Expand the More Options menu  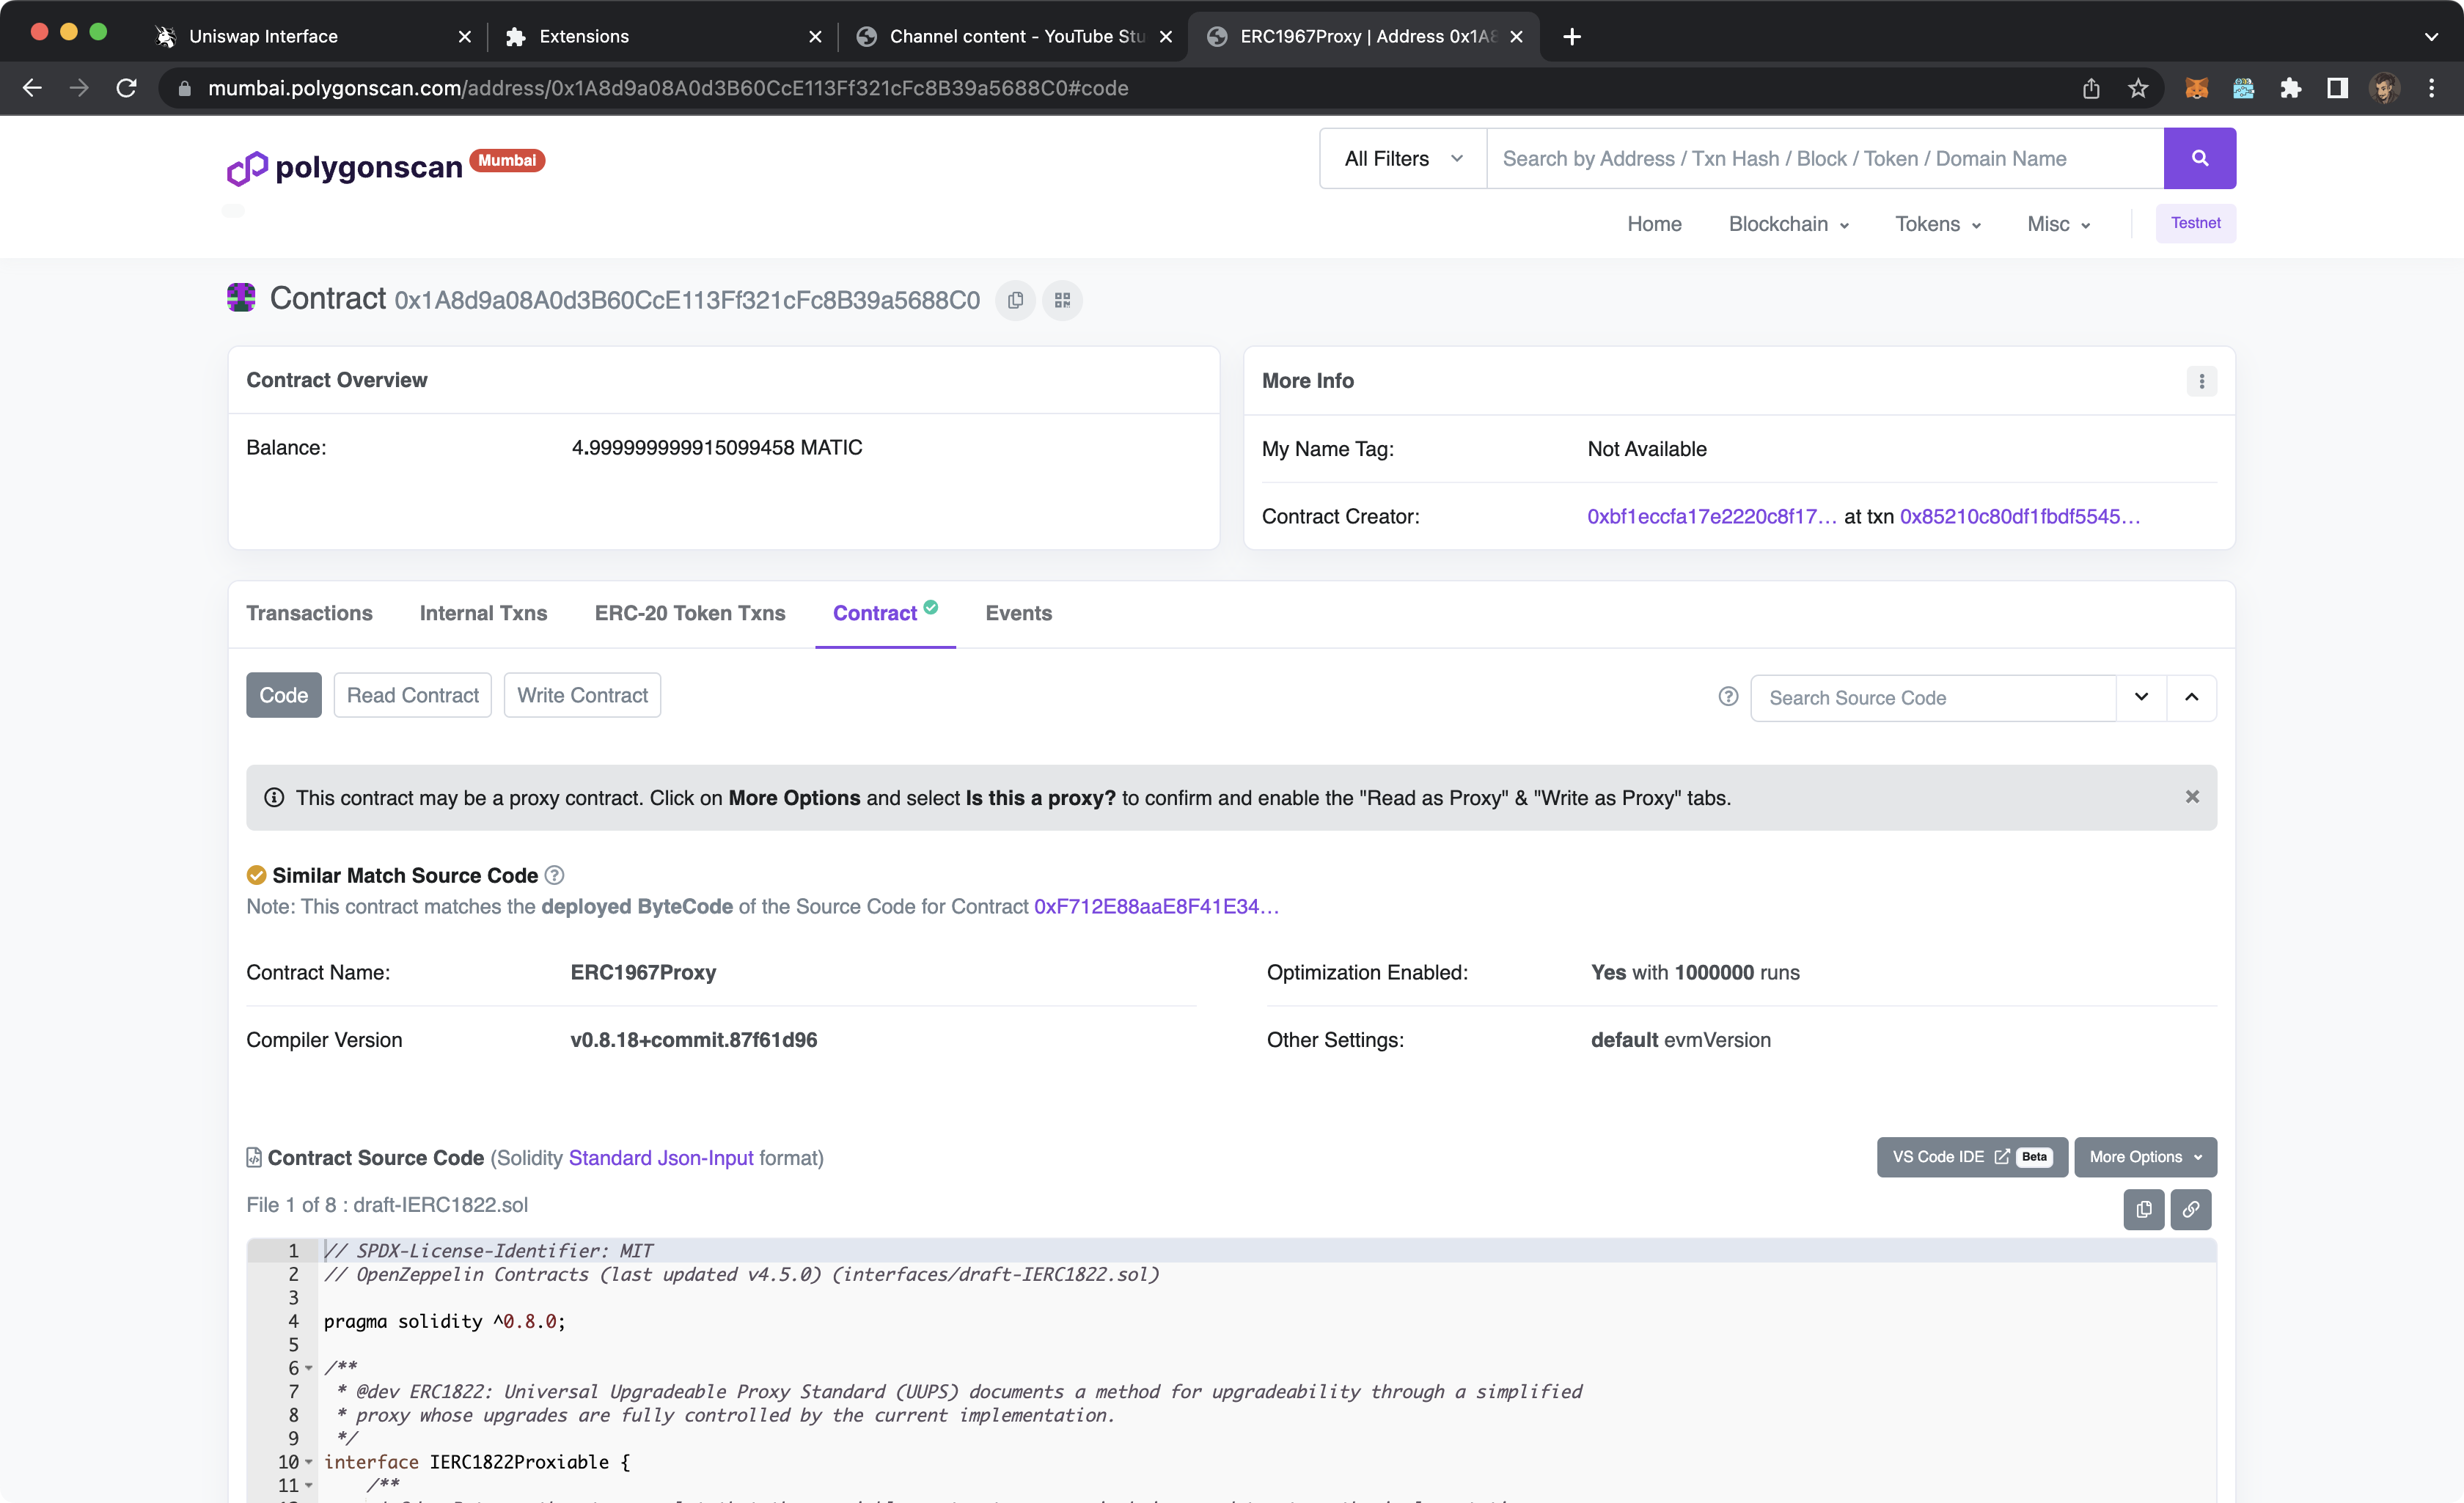coord(2145,1157)
